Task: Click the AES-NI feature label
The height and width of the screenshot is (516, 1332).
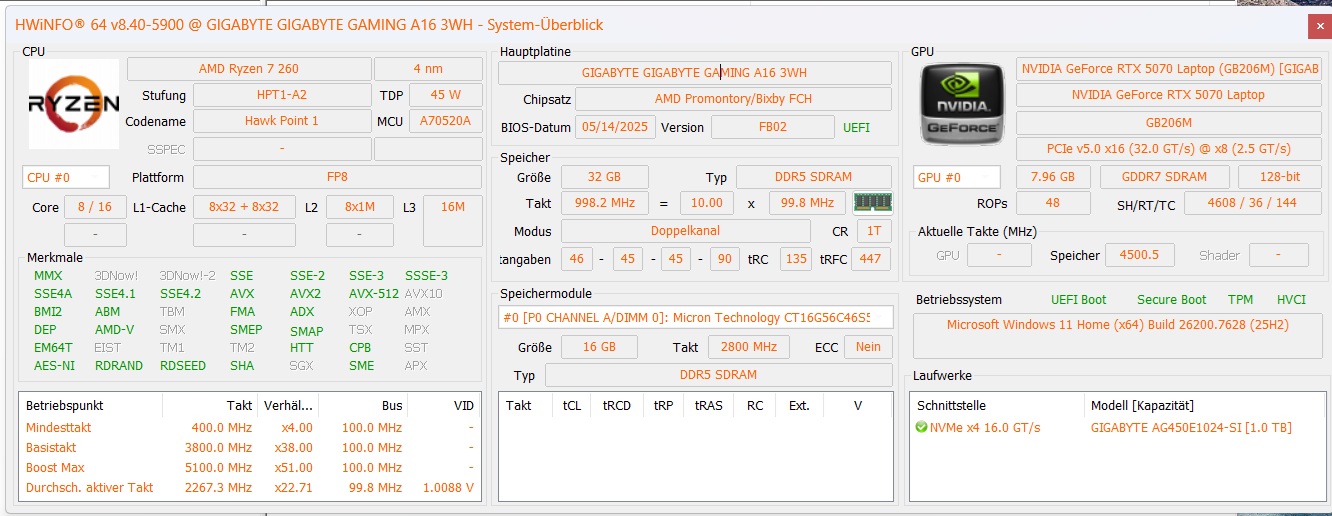Action: [x=54, y=366]
